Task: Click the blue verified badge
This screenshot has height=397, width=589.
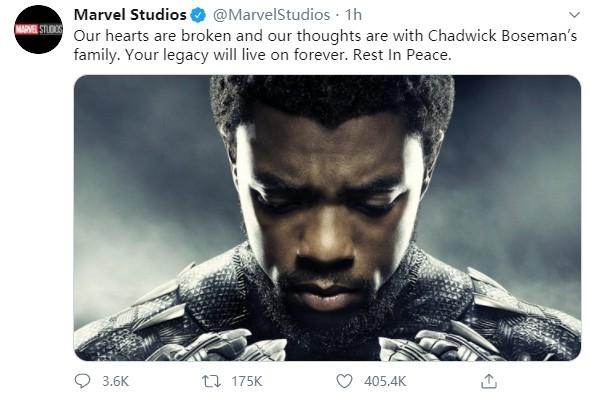Action: coord(199,15)
